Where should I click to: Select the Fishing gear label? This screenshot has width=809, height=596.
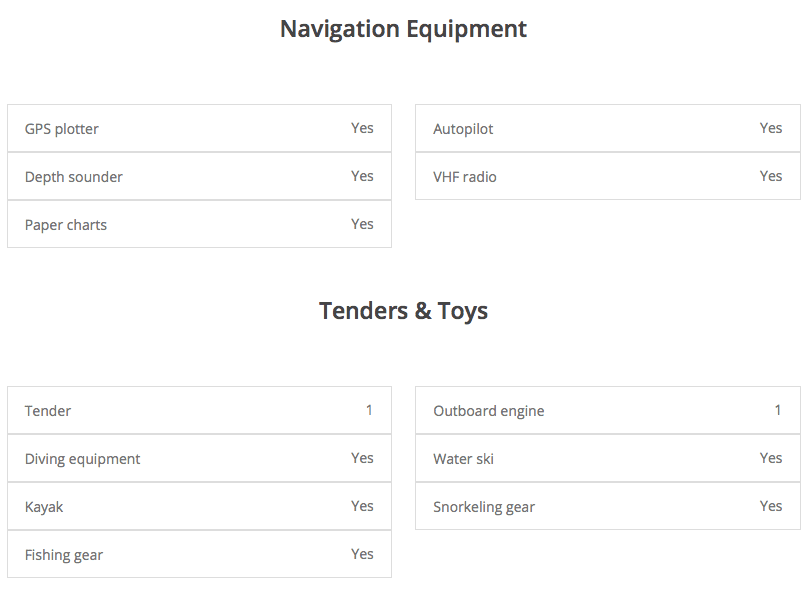tap(64, 555)
